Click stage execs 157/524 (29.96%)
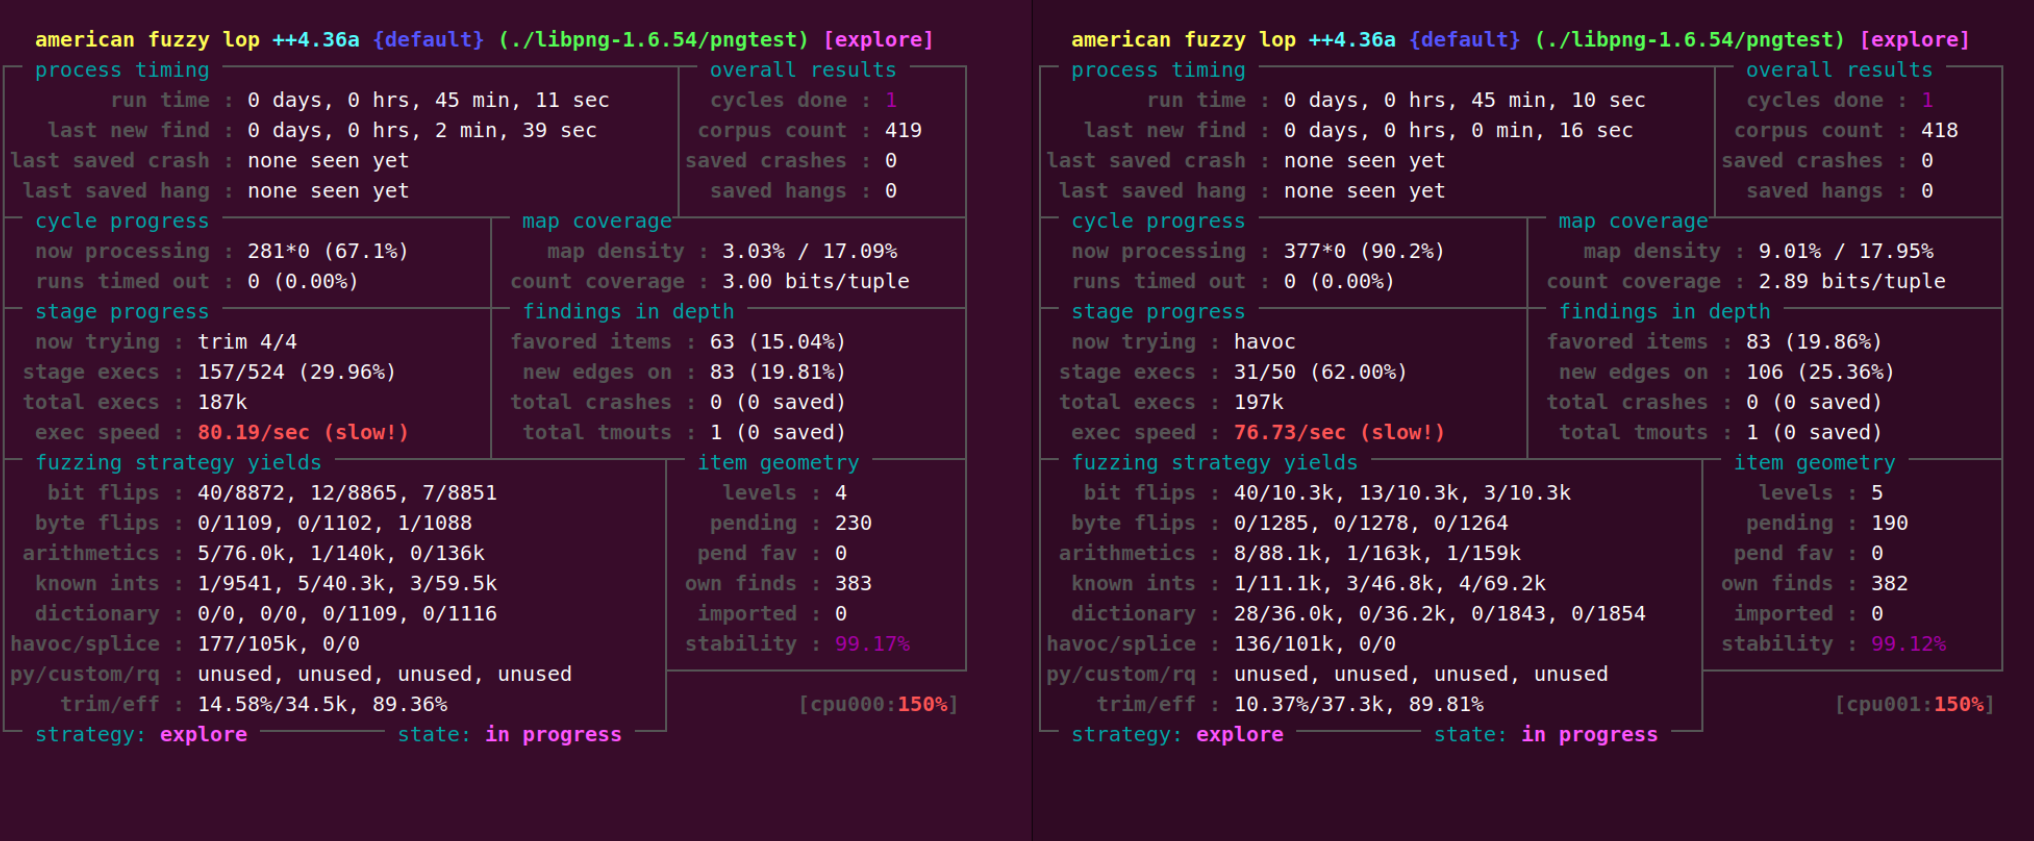Viewport: 2034px width, 841px height. click(x=297, y=372)
